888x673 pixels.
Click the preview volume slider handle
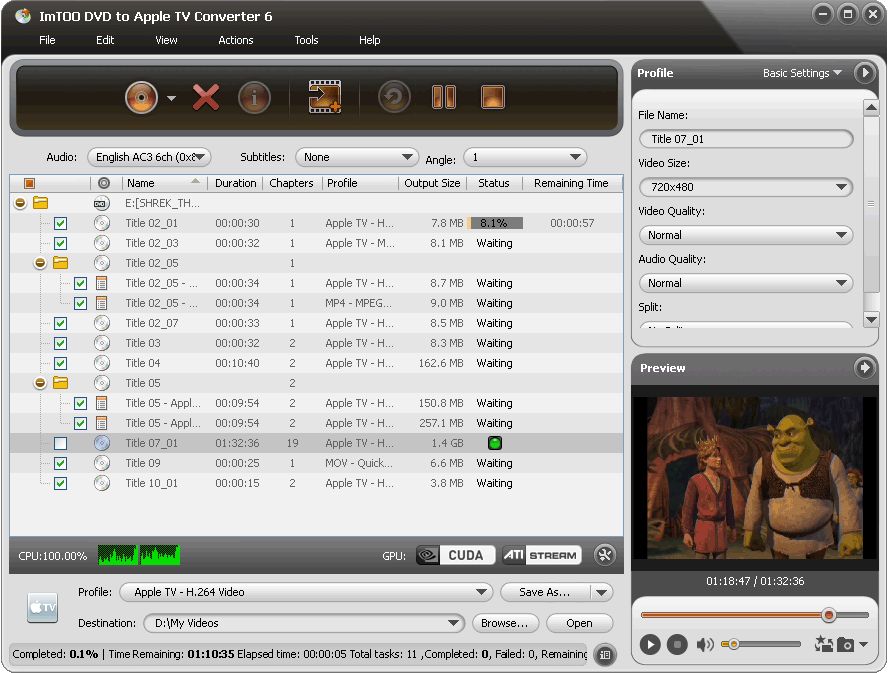[733, 644]
